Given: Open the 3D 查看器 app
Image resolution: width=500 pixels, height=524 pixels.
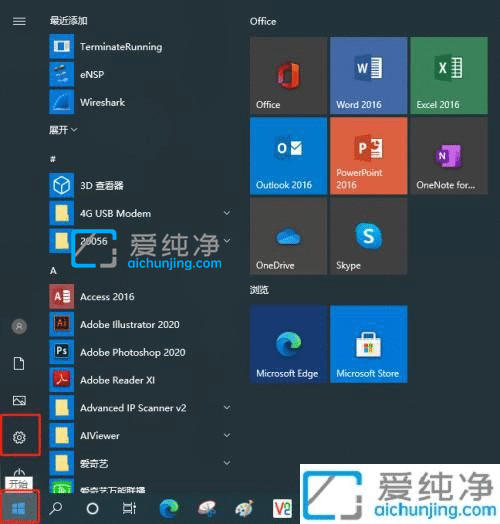Looking at the screenshot, I should (x=140, y=185).
